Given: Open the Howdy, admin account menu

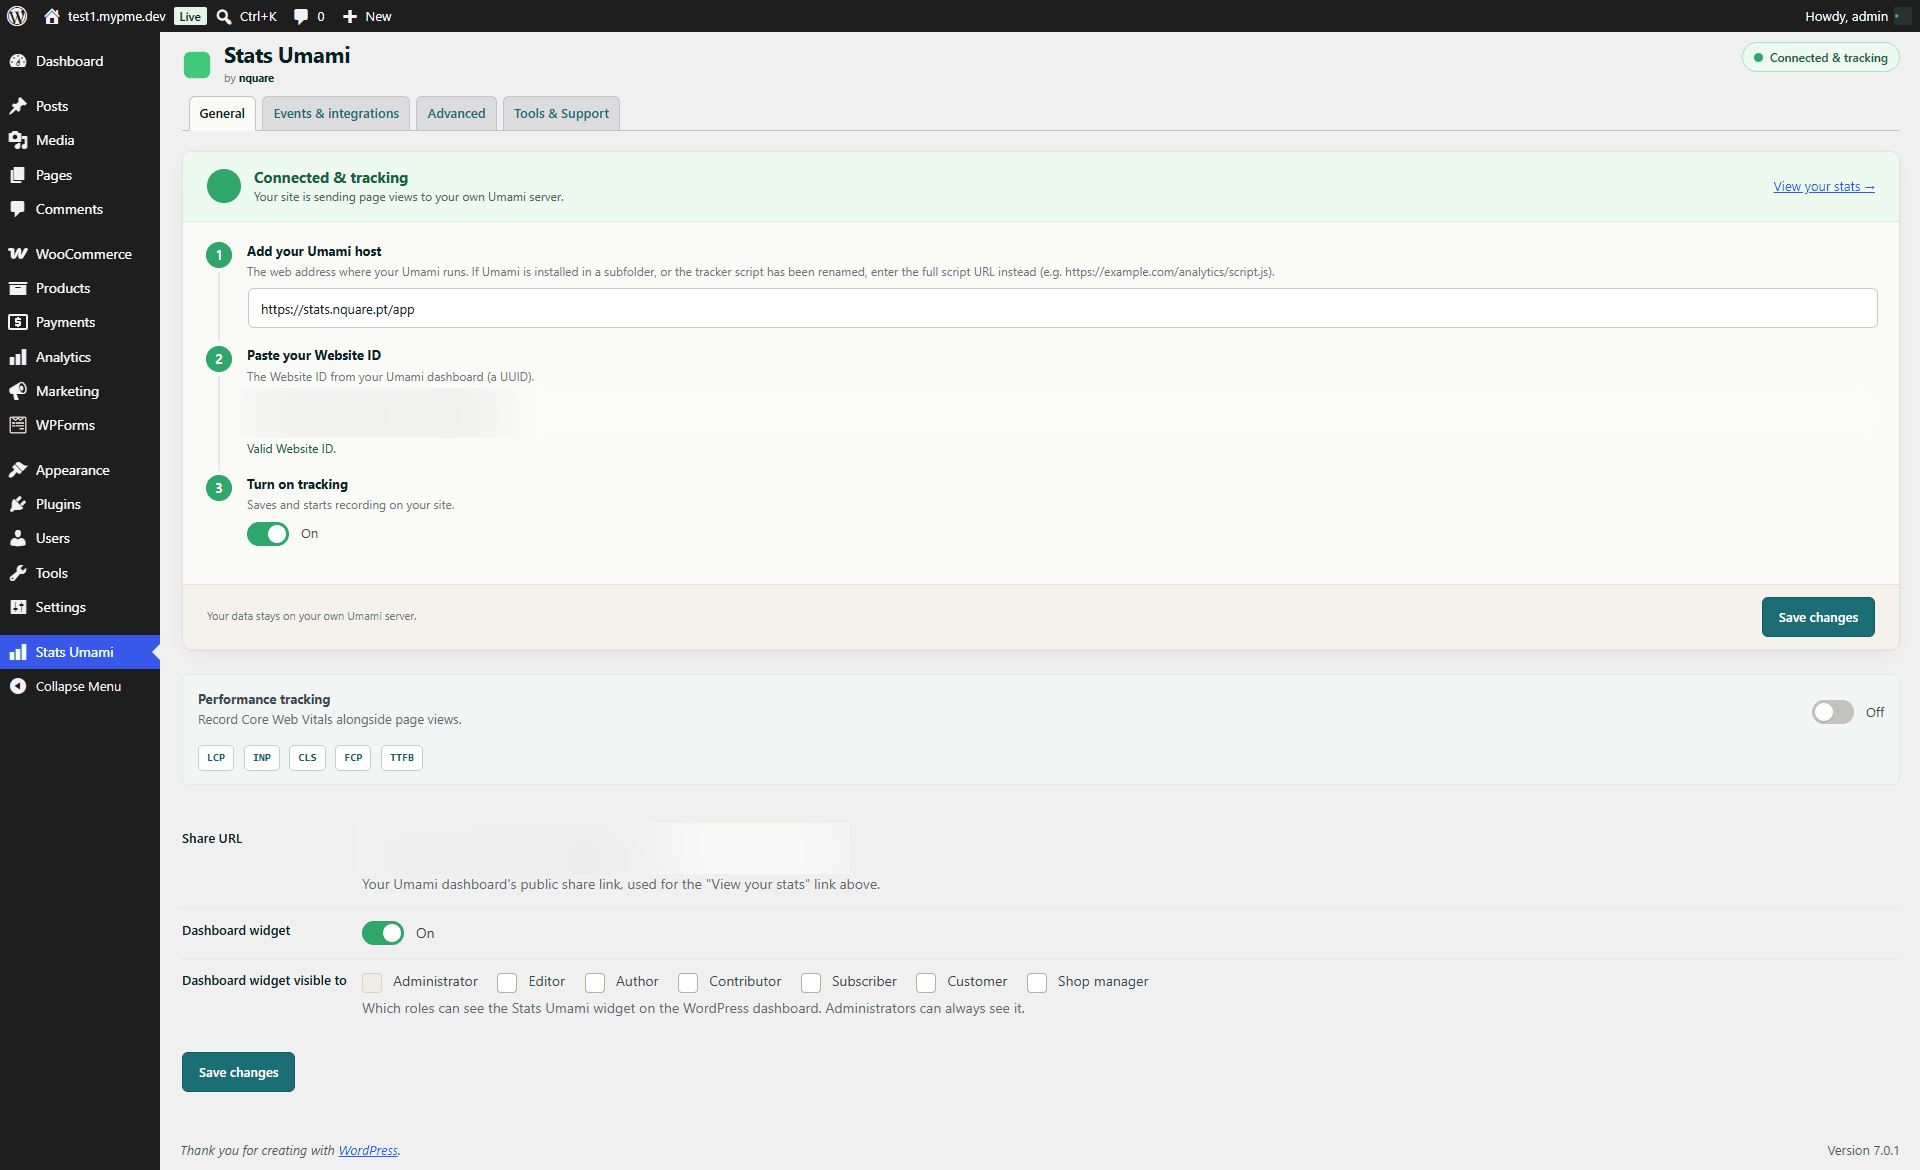Looking at the screenshot, I should coord(1857,16).
